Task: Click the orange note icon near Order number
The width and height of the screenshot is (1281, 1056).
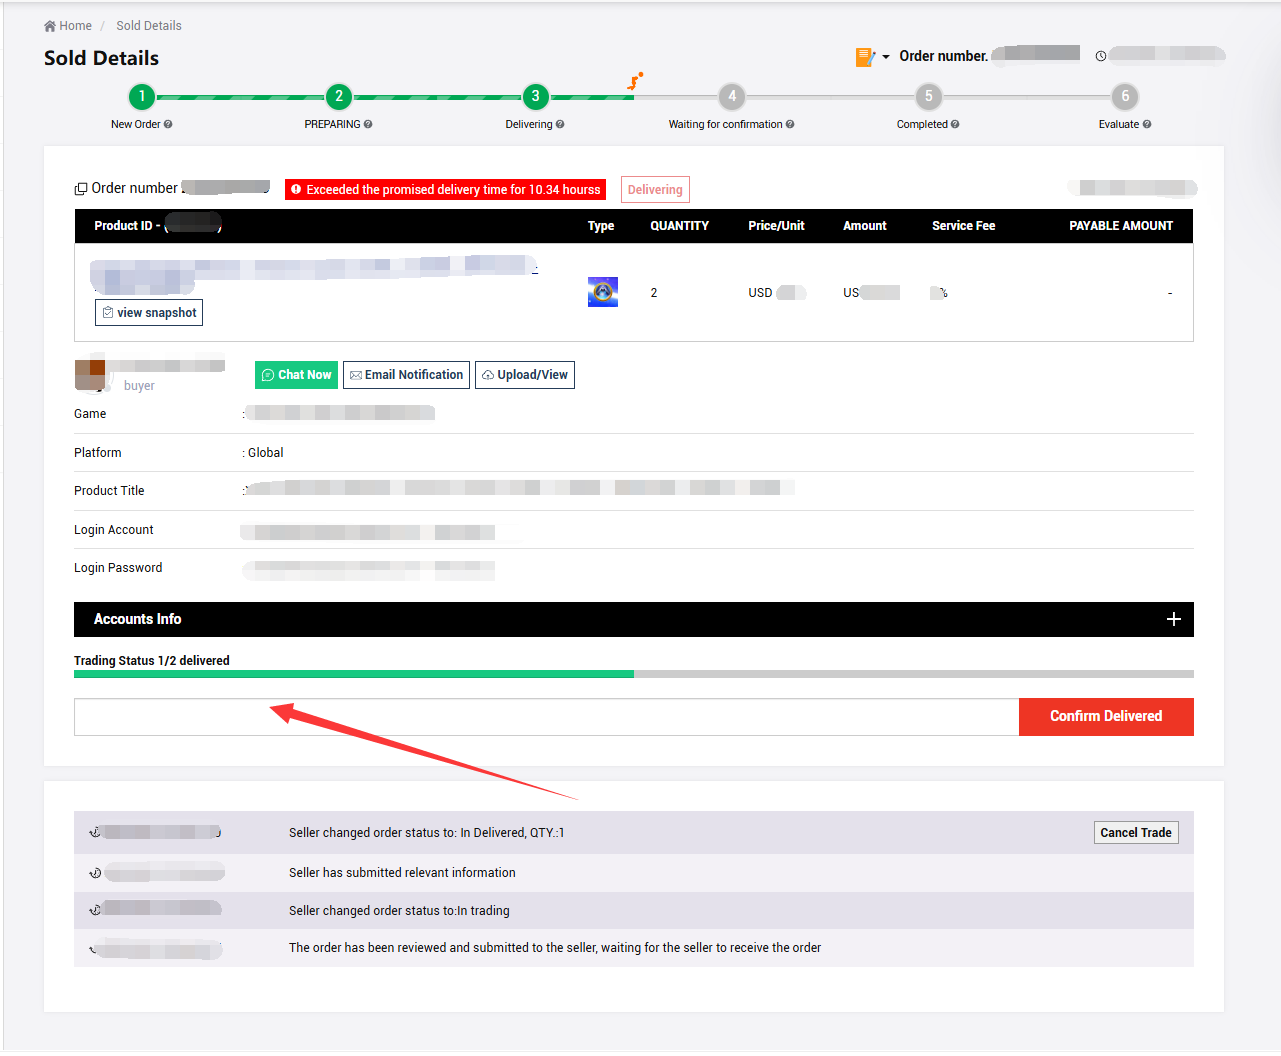Action: click(864, 57)
